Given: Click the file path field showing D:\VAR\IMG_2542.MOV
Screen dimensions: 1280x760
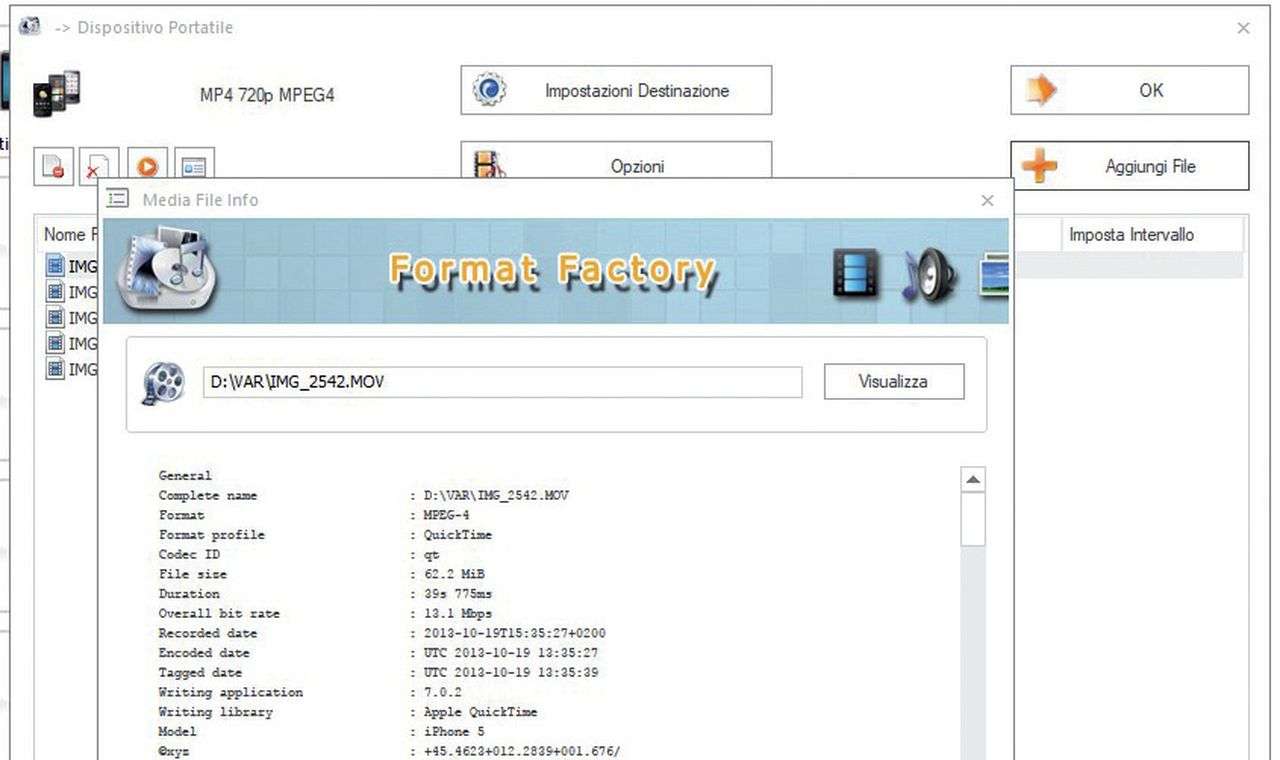Looking at the screenshot, I should 502,382.
